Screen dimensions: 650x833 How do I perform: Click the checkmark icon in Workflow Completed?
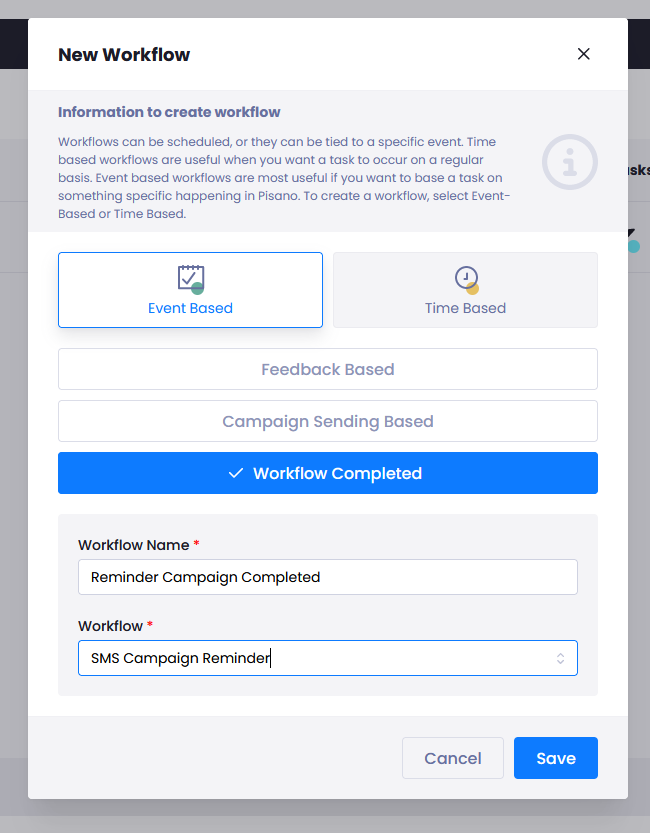[236, 473]
